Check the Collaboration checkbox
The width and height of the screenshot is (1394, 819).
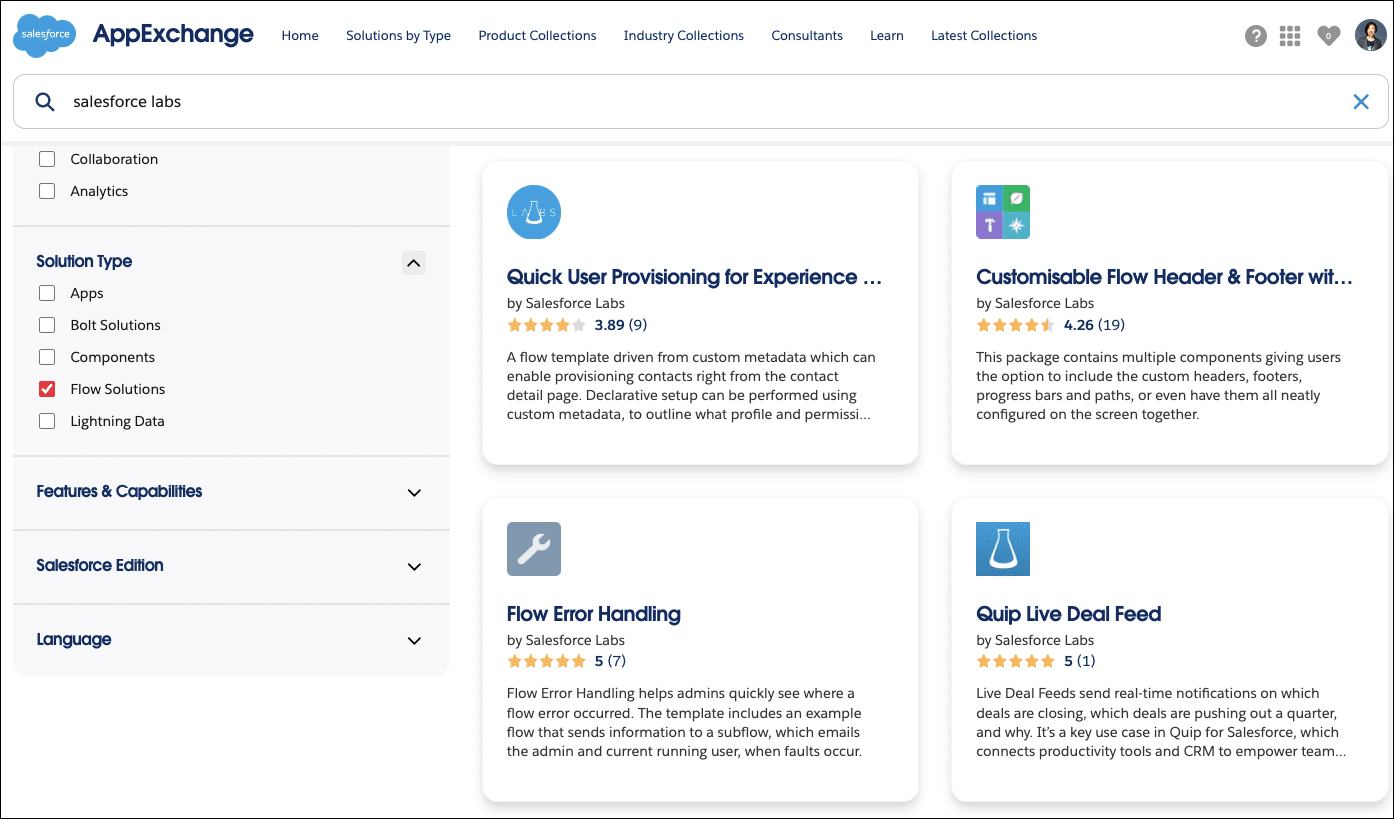[47, 159]
